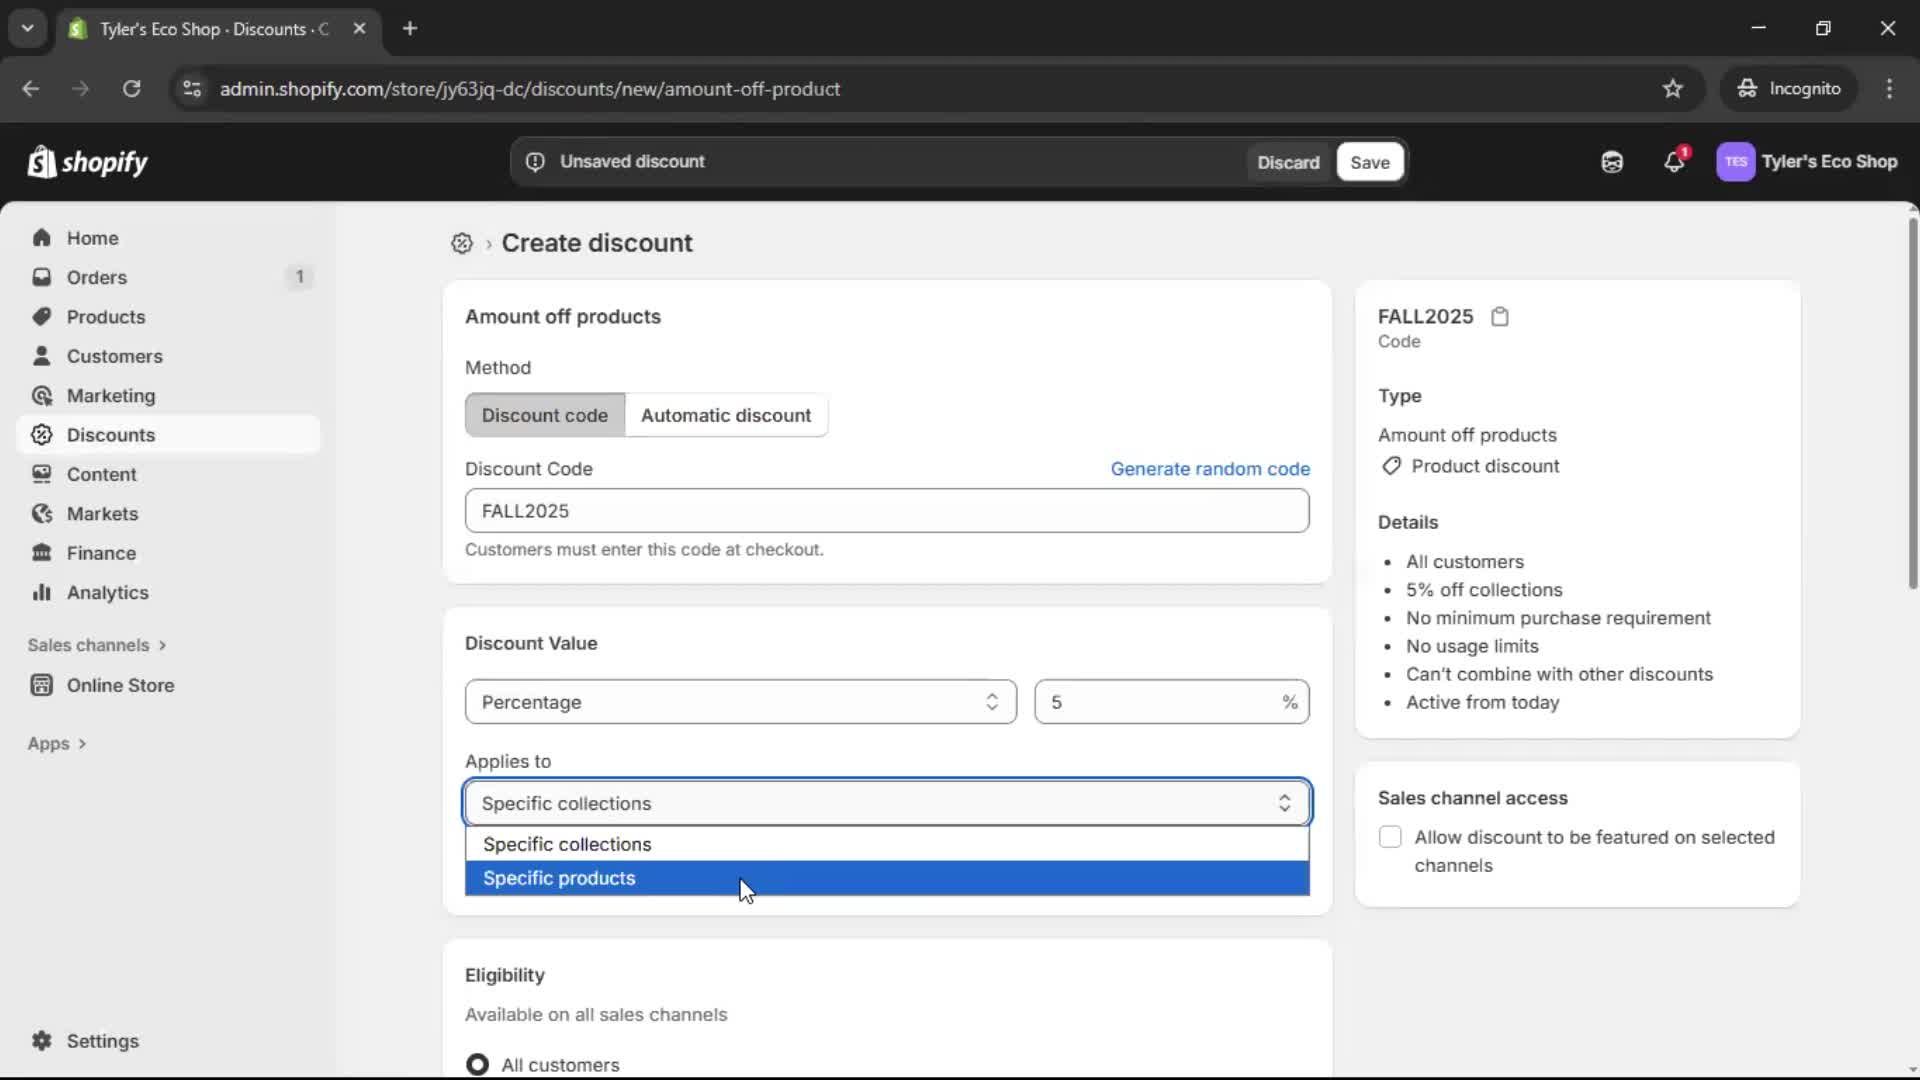Save the unsaved discount
The height and width of the screenshot is (1080, 1920).
click(x=1368, y=162)
